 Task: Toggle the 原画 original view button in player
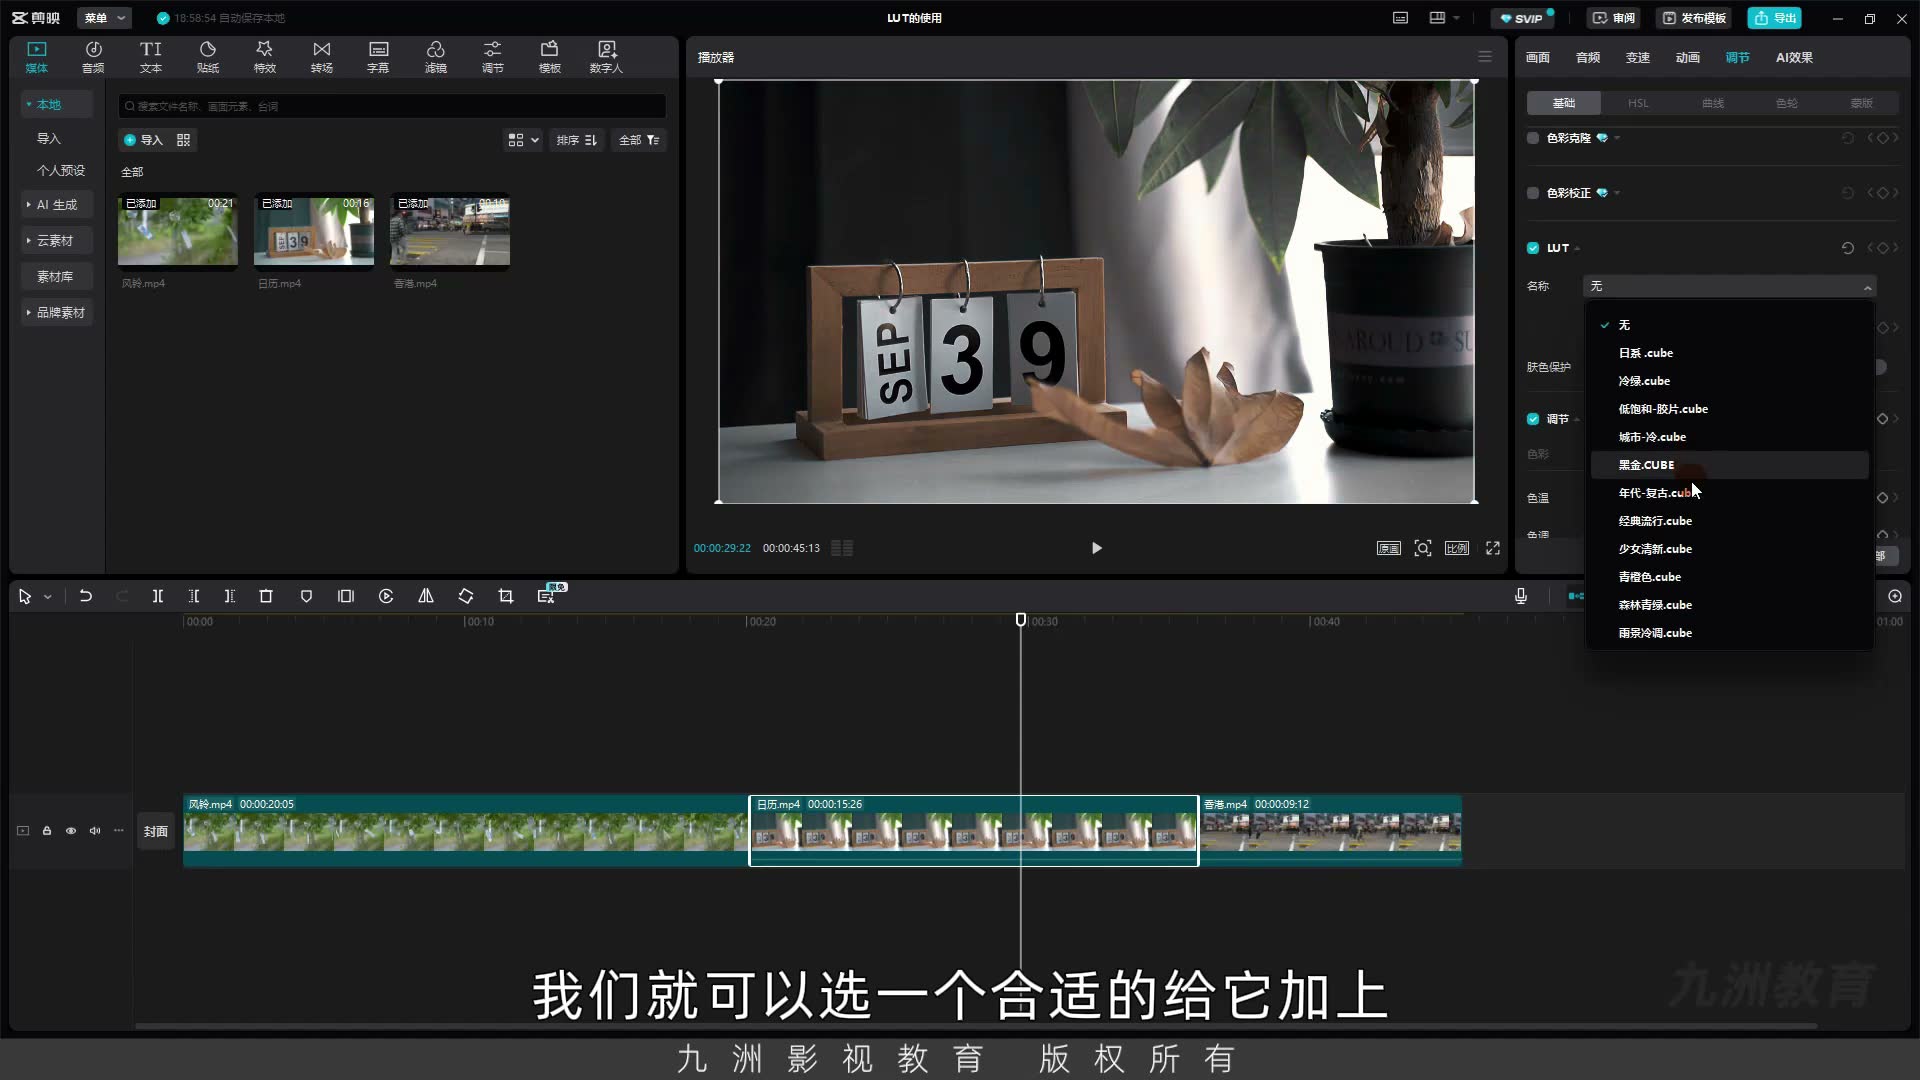pyautogui.click(x=1389, y=548)
